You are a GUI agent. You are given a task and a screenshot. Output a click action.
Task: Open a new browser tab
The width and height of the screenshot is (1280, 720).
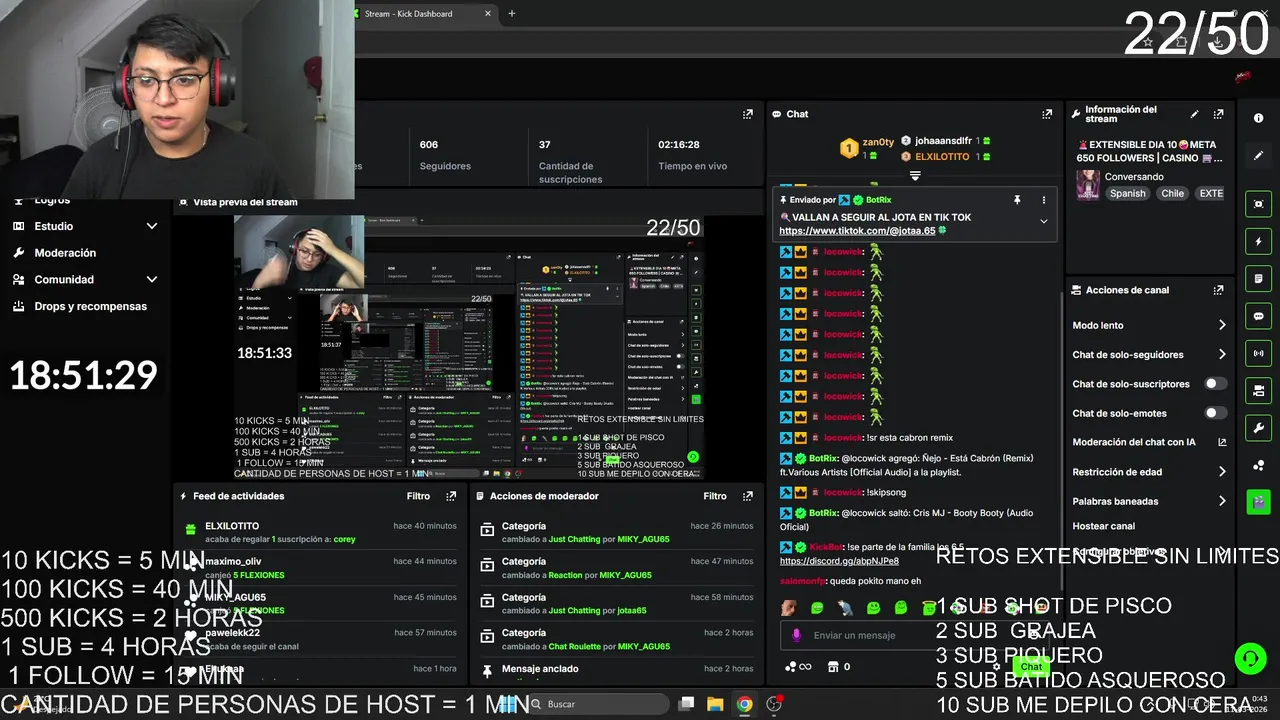[x=512, y=14]
